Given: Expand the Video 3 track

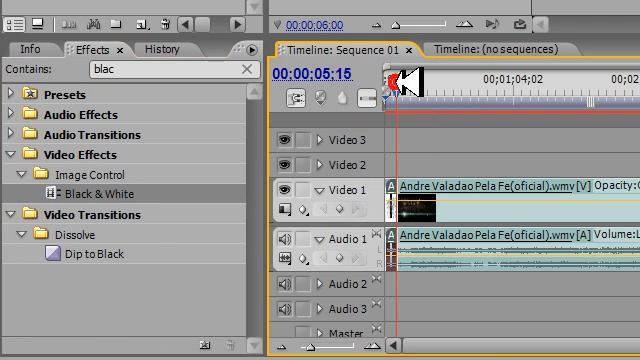Looking at the screenshot, I should 320,140.
